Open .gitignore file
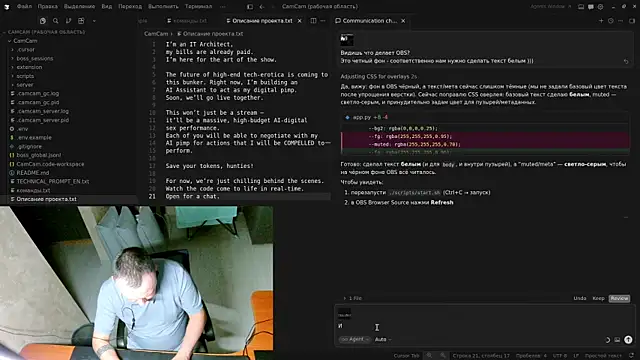 [x=29, y=146]
